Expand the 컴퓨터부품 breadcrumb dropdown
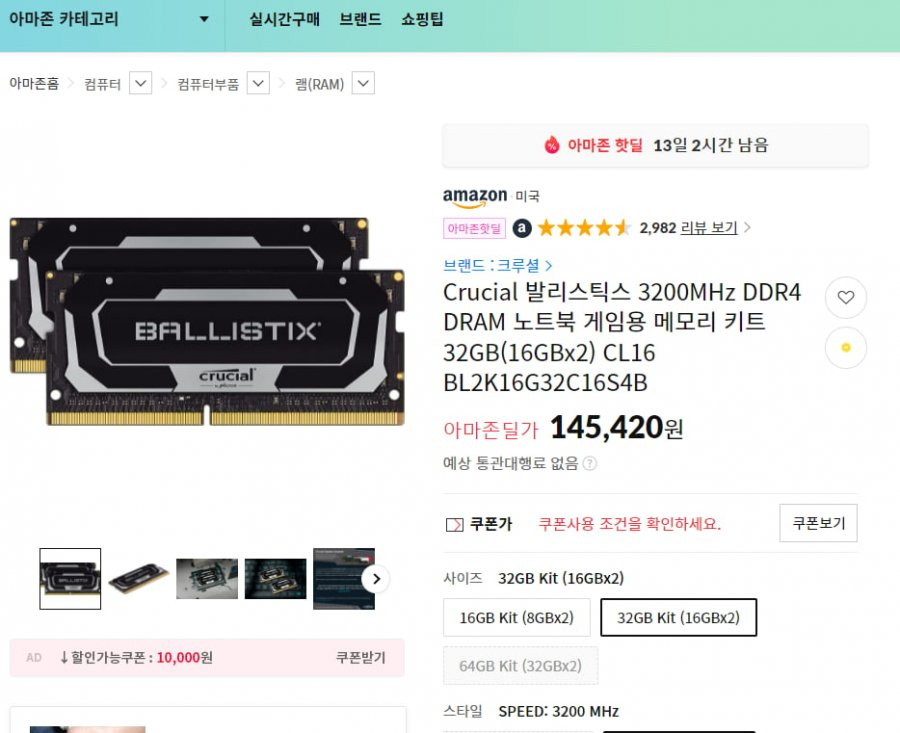Image resolution: width=900 pixels, height=733 pixels. 258,83
